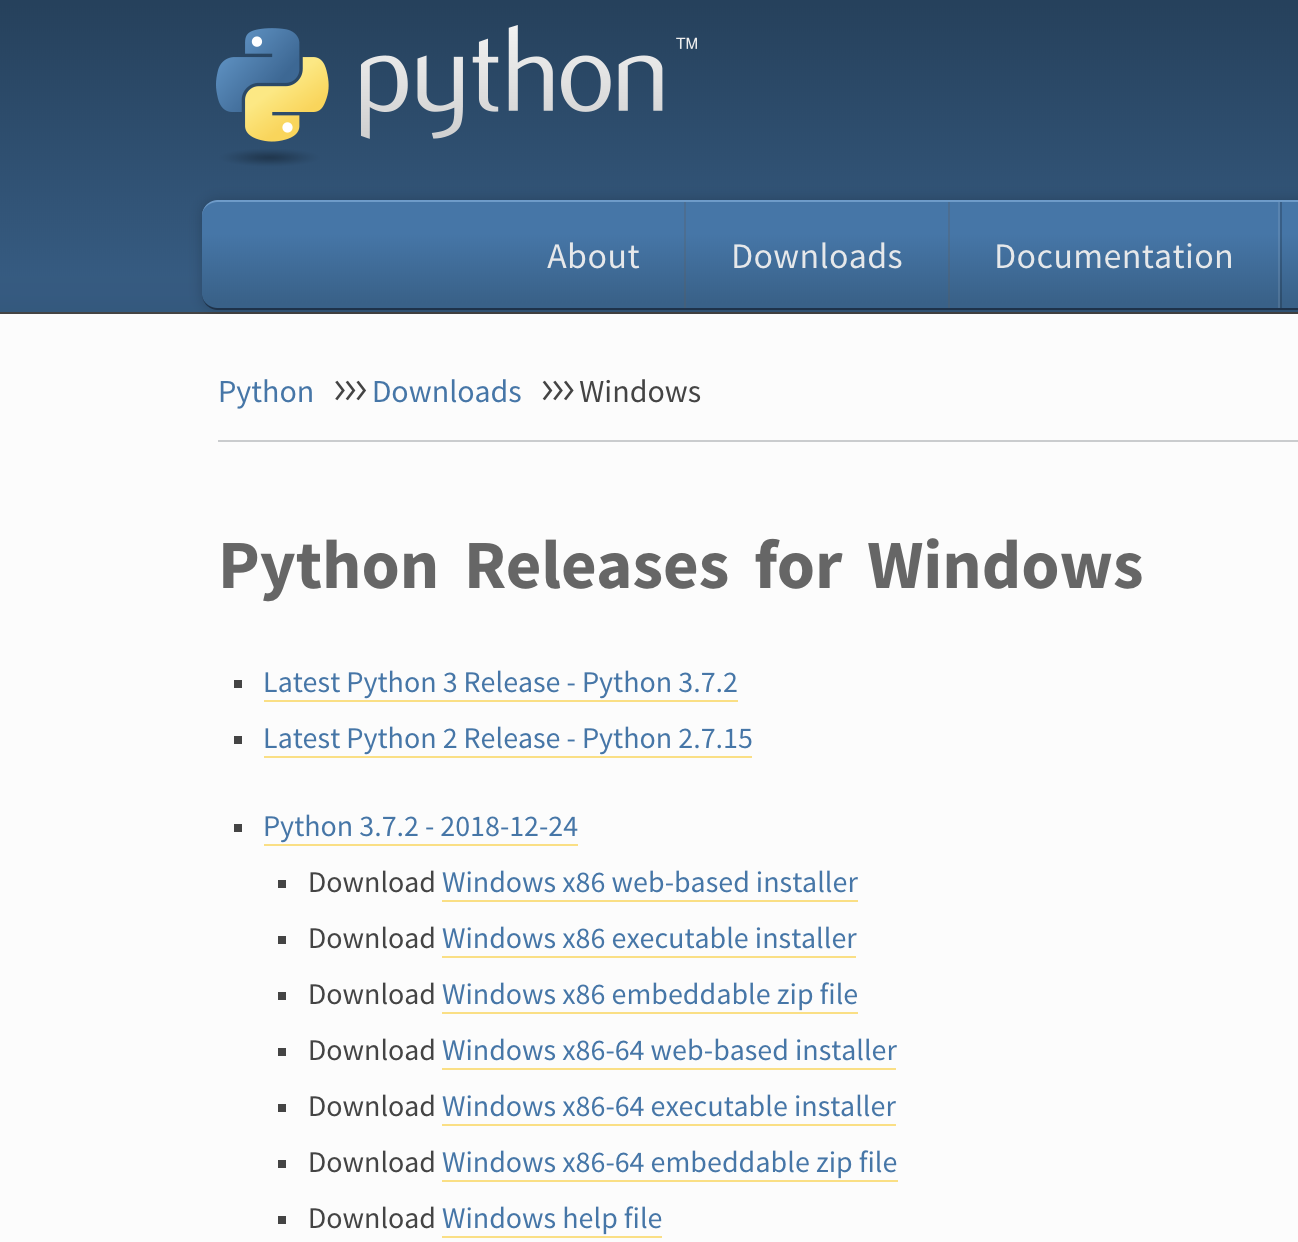
Task: Download Windows x86 embeddable zip file
Action: point(649,995)
